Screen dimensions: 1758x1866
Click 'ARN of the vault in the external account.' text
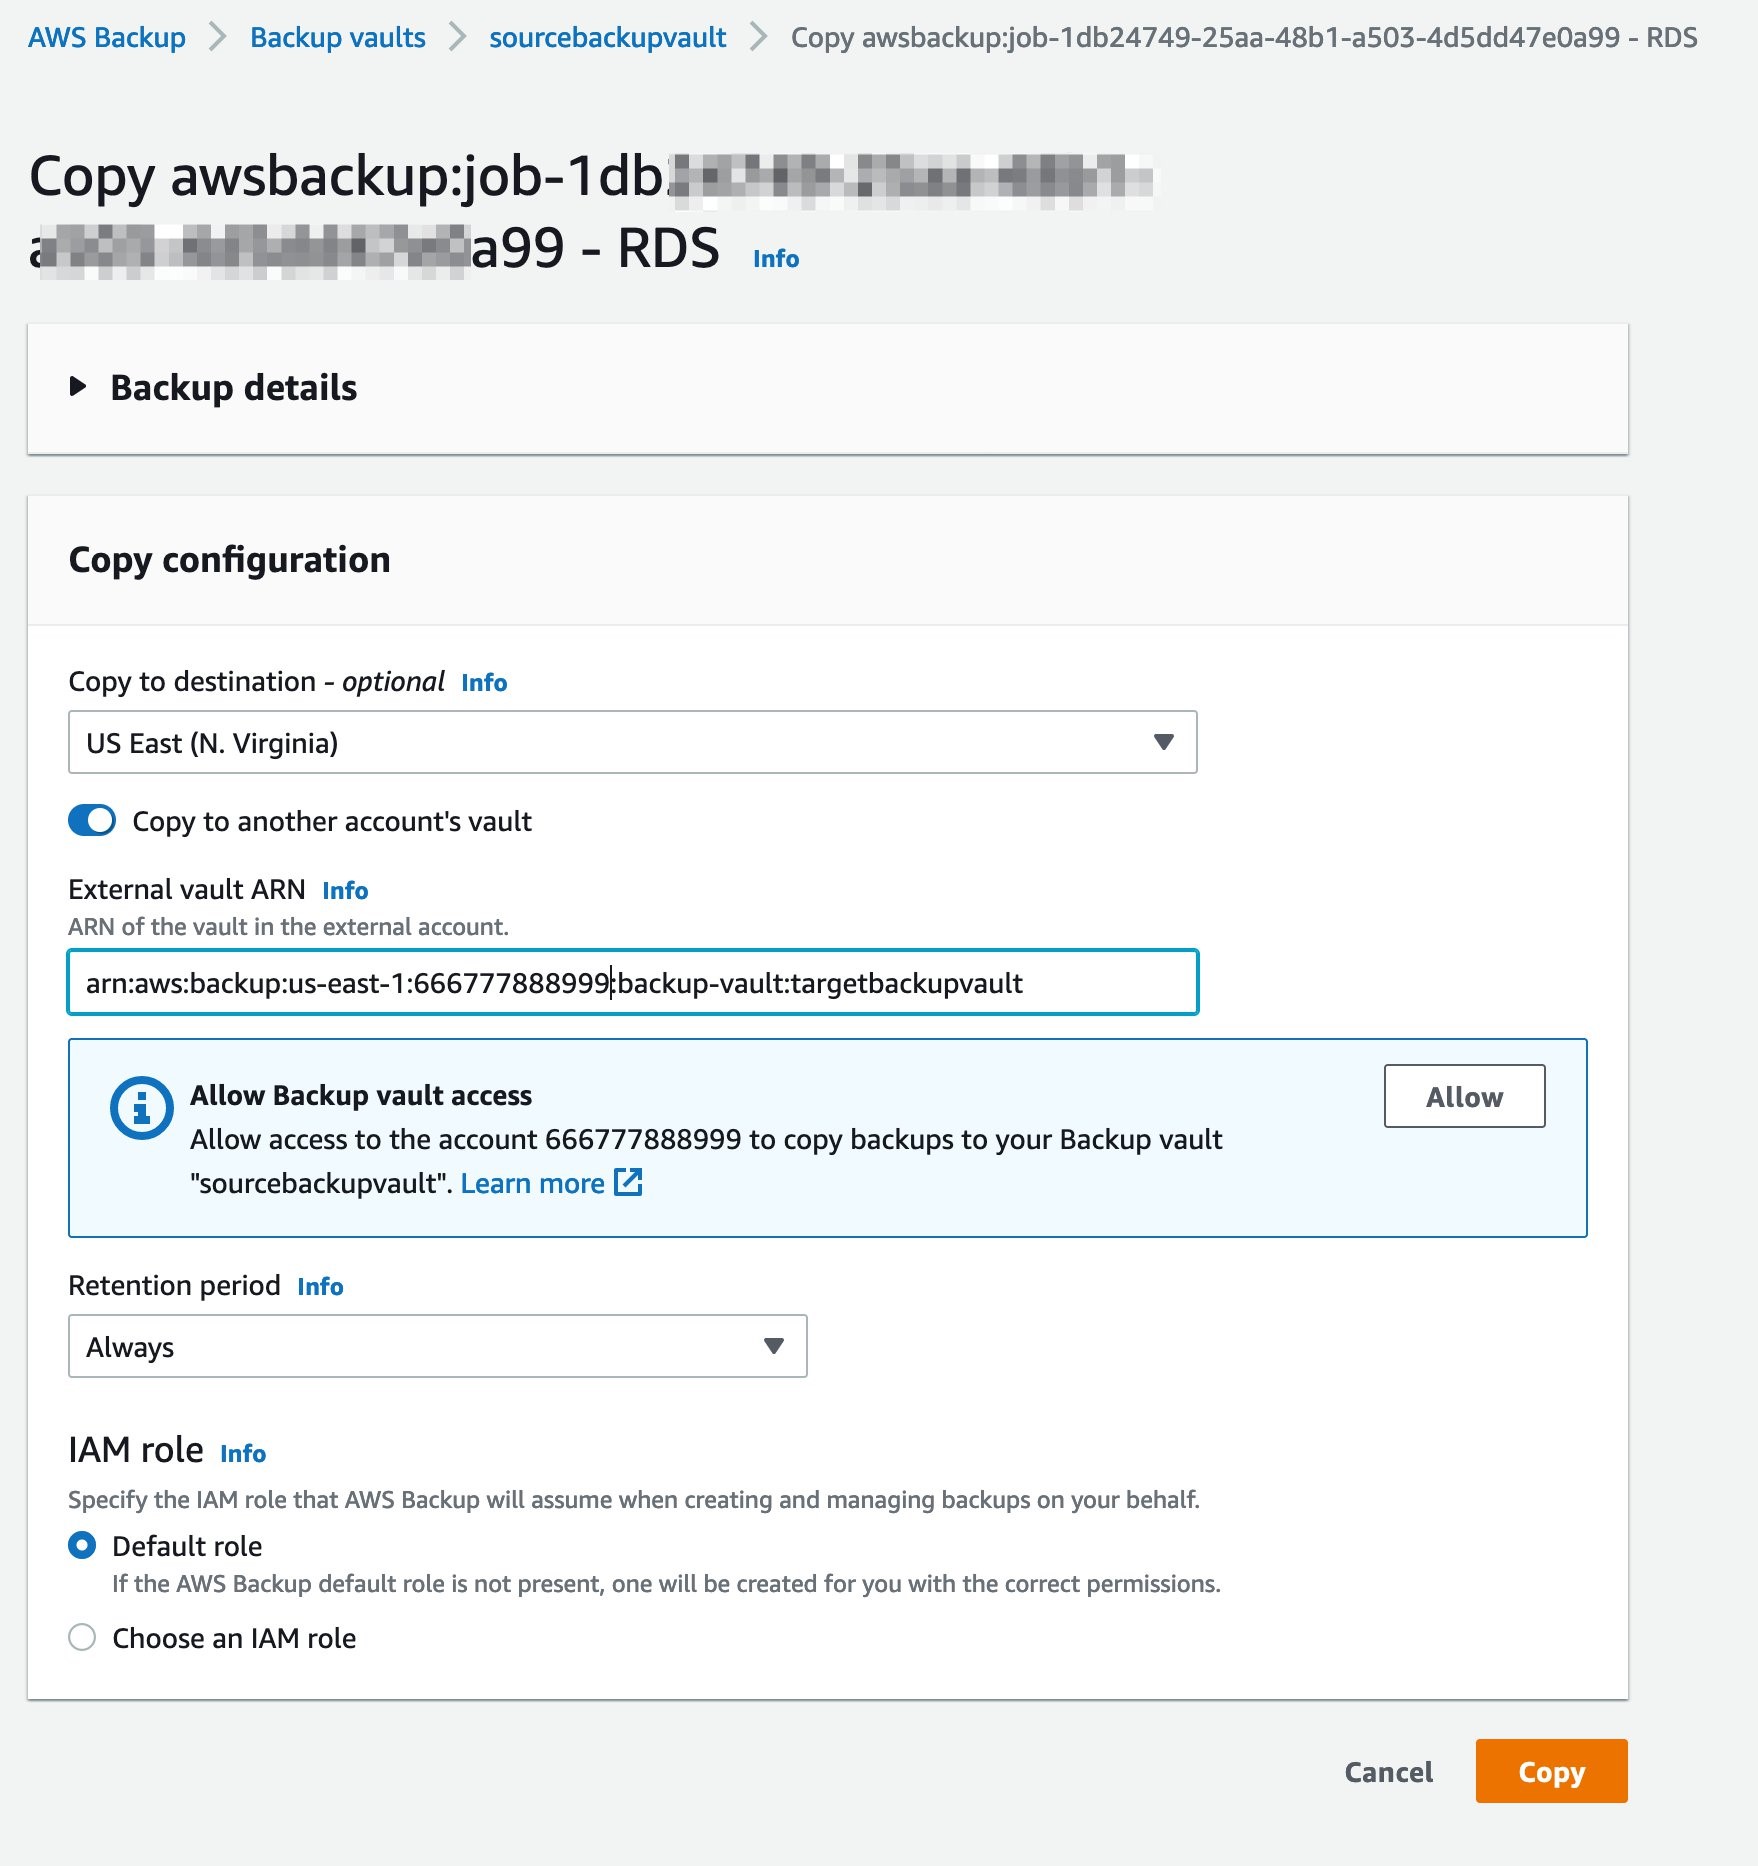[x=288, y=927]
